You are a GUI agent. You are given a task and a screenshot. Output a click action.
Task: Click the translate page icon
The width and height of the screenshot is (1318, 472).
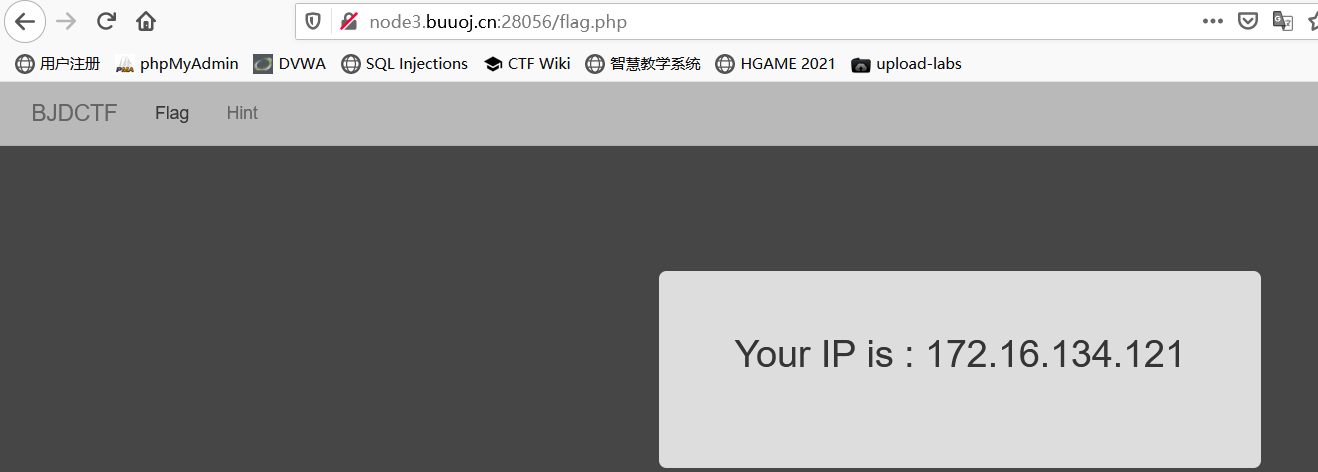[x=1282, y=21]
